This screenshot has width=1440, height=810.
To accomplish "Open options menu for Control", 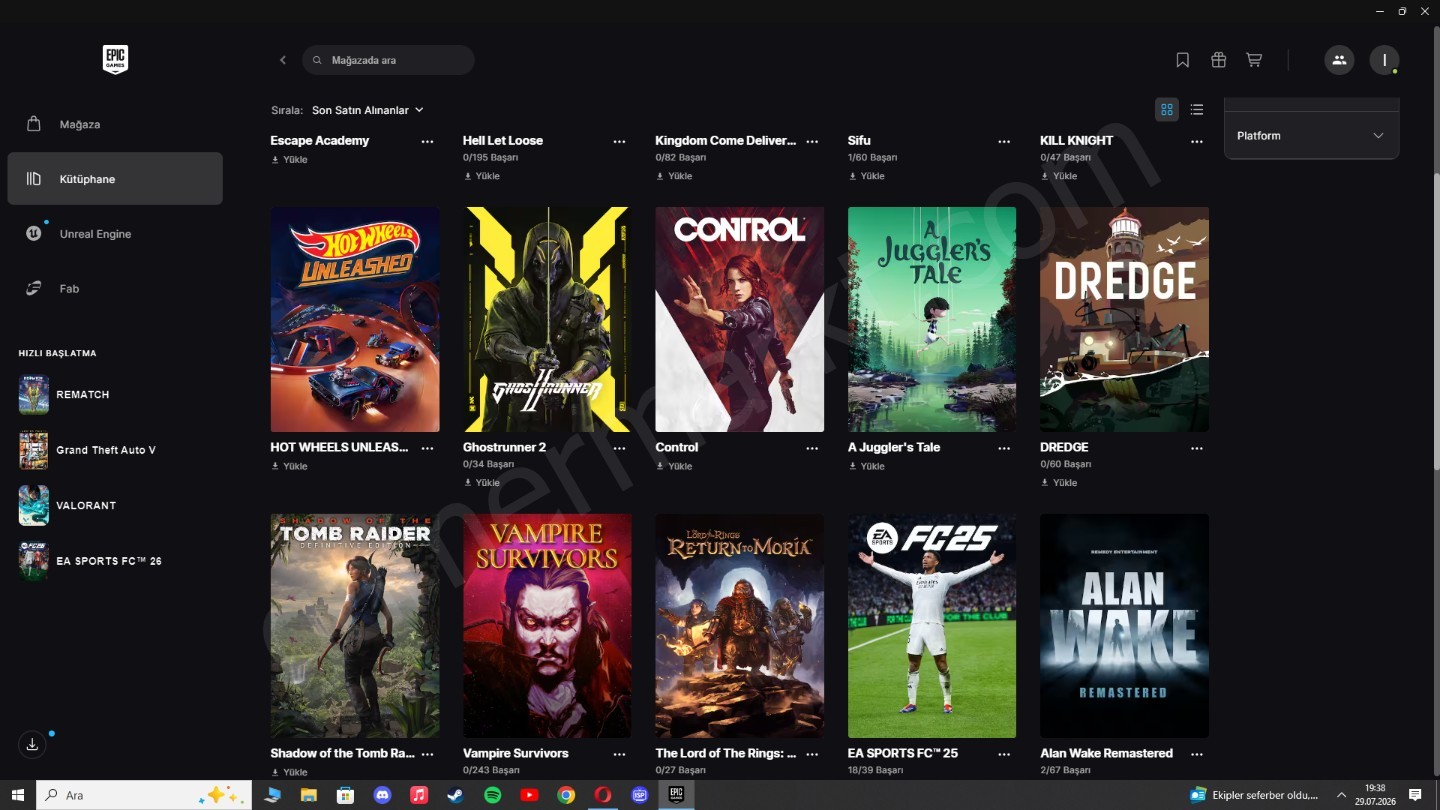I will click(x=812, y=448).
